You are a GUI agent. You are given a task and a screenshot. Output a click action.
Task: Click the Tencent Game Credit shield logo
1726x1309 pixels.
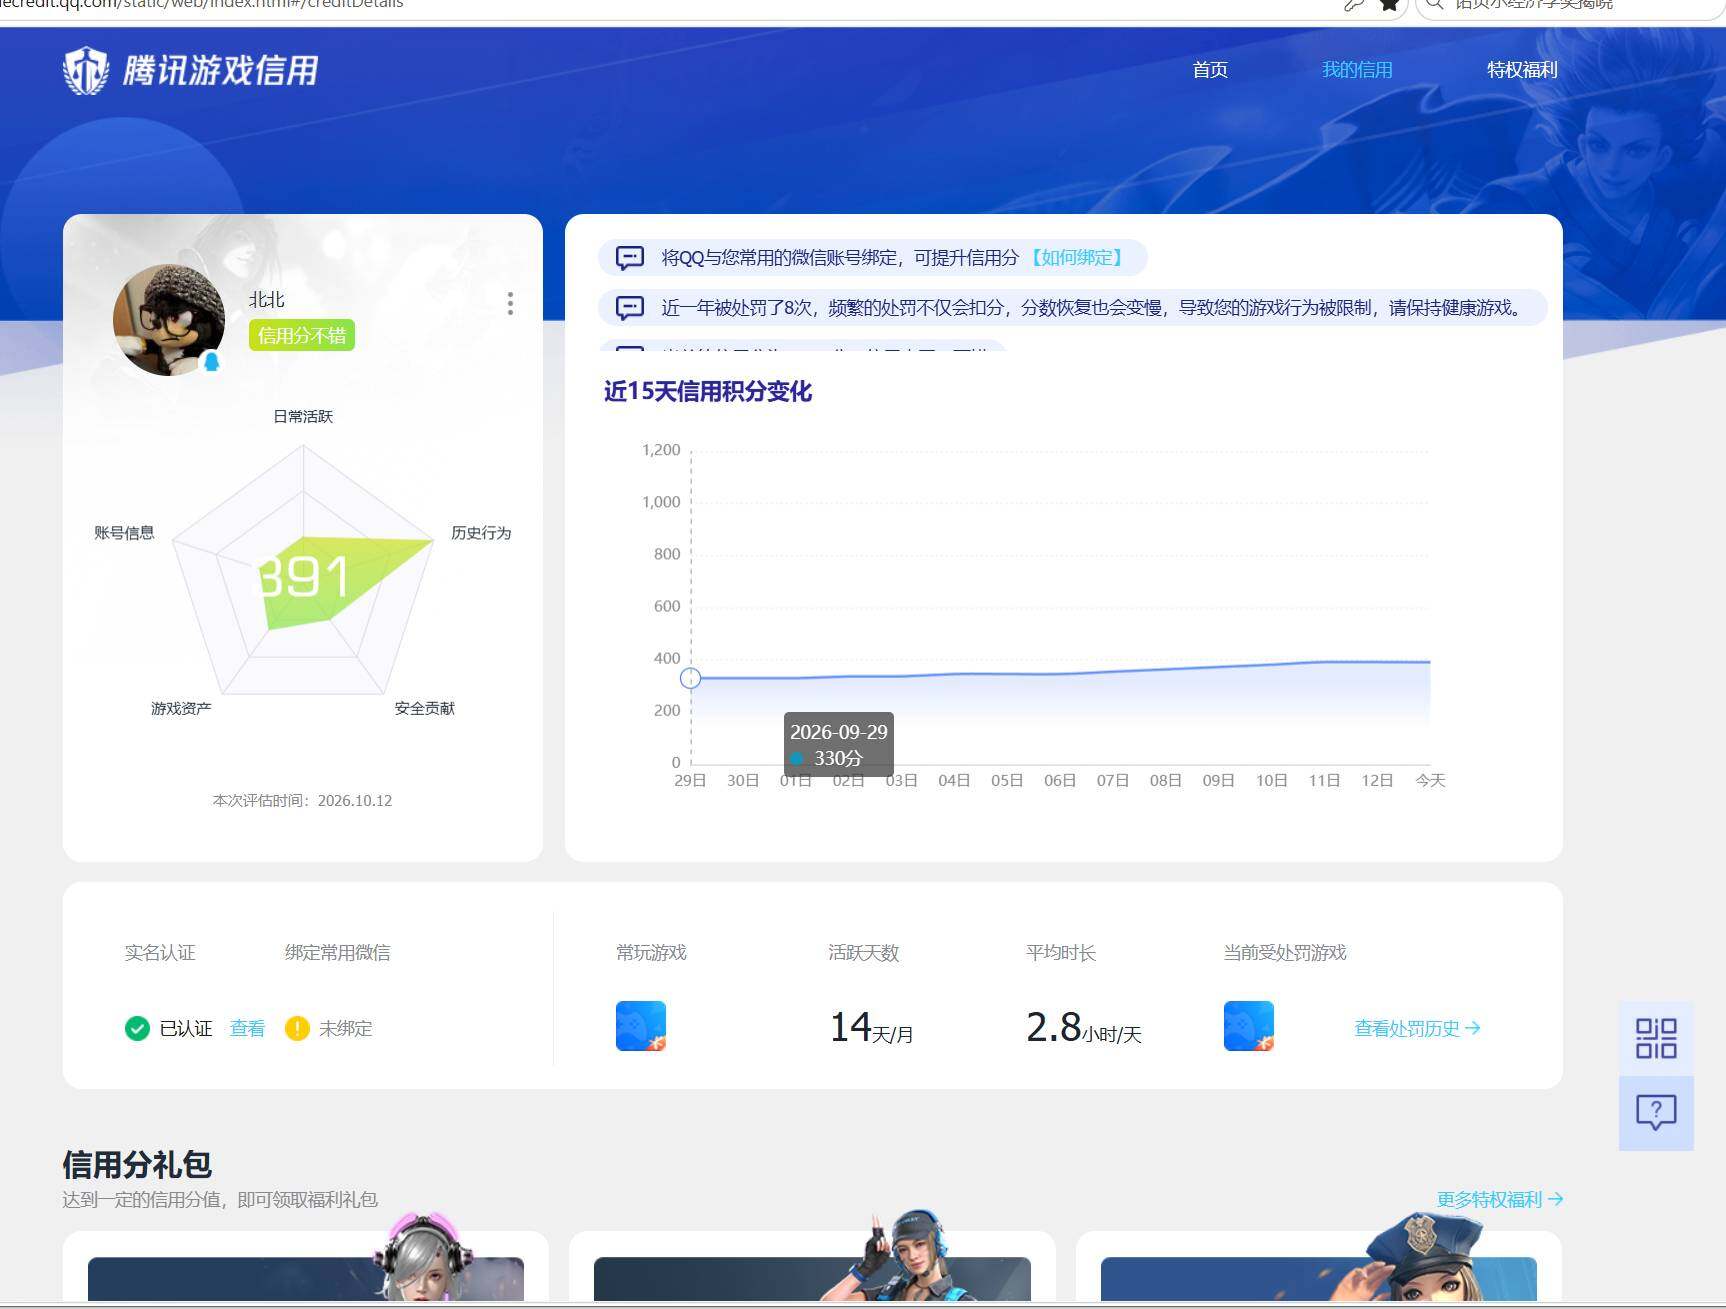point(86,70)
